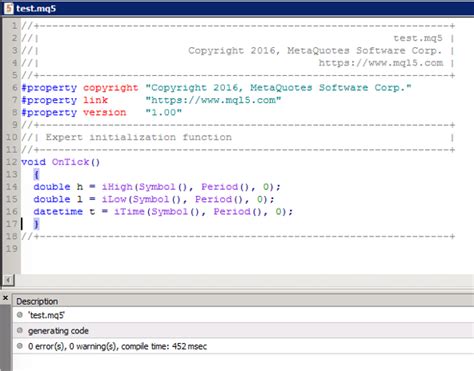Click the iHigh function call in line 14

coord(117,187)
